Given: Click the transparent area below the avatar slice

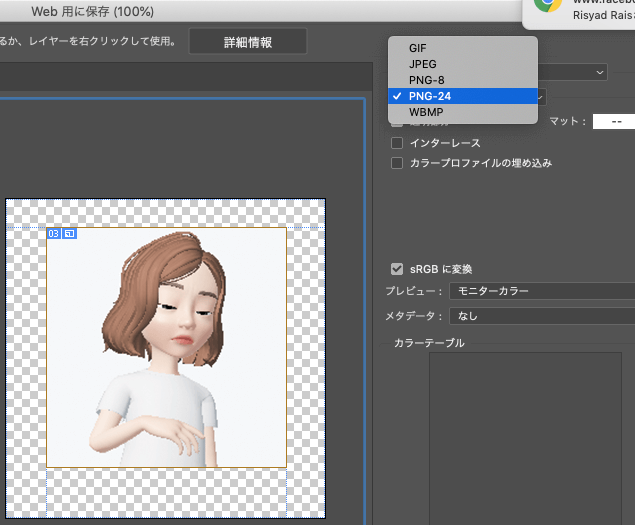Looking at the screenshot, I should (x=166, y=492).
